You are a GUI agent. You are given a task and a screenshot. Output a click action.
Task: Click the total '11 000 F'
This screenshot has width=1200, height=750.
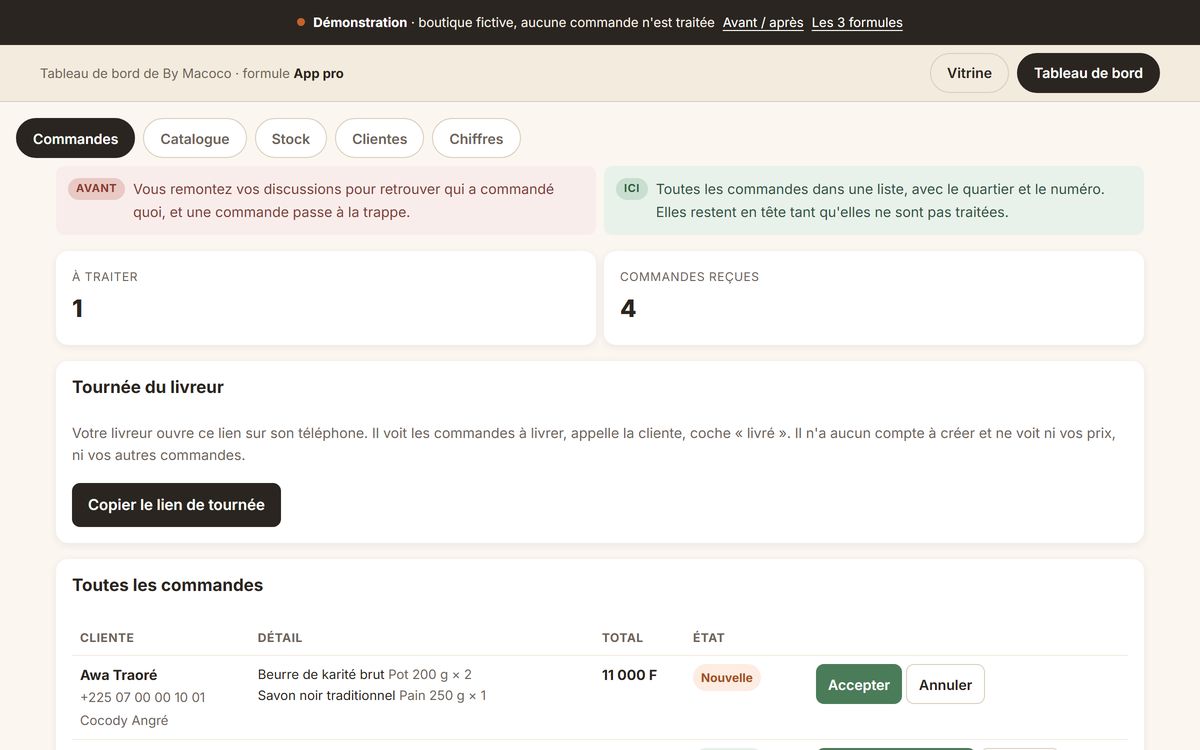point(630,675)
